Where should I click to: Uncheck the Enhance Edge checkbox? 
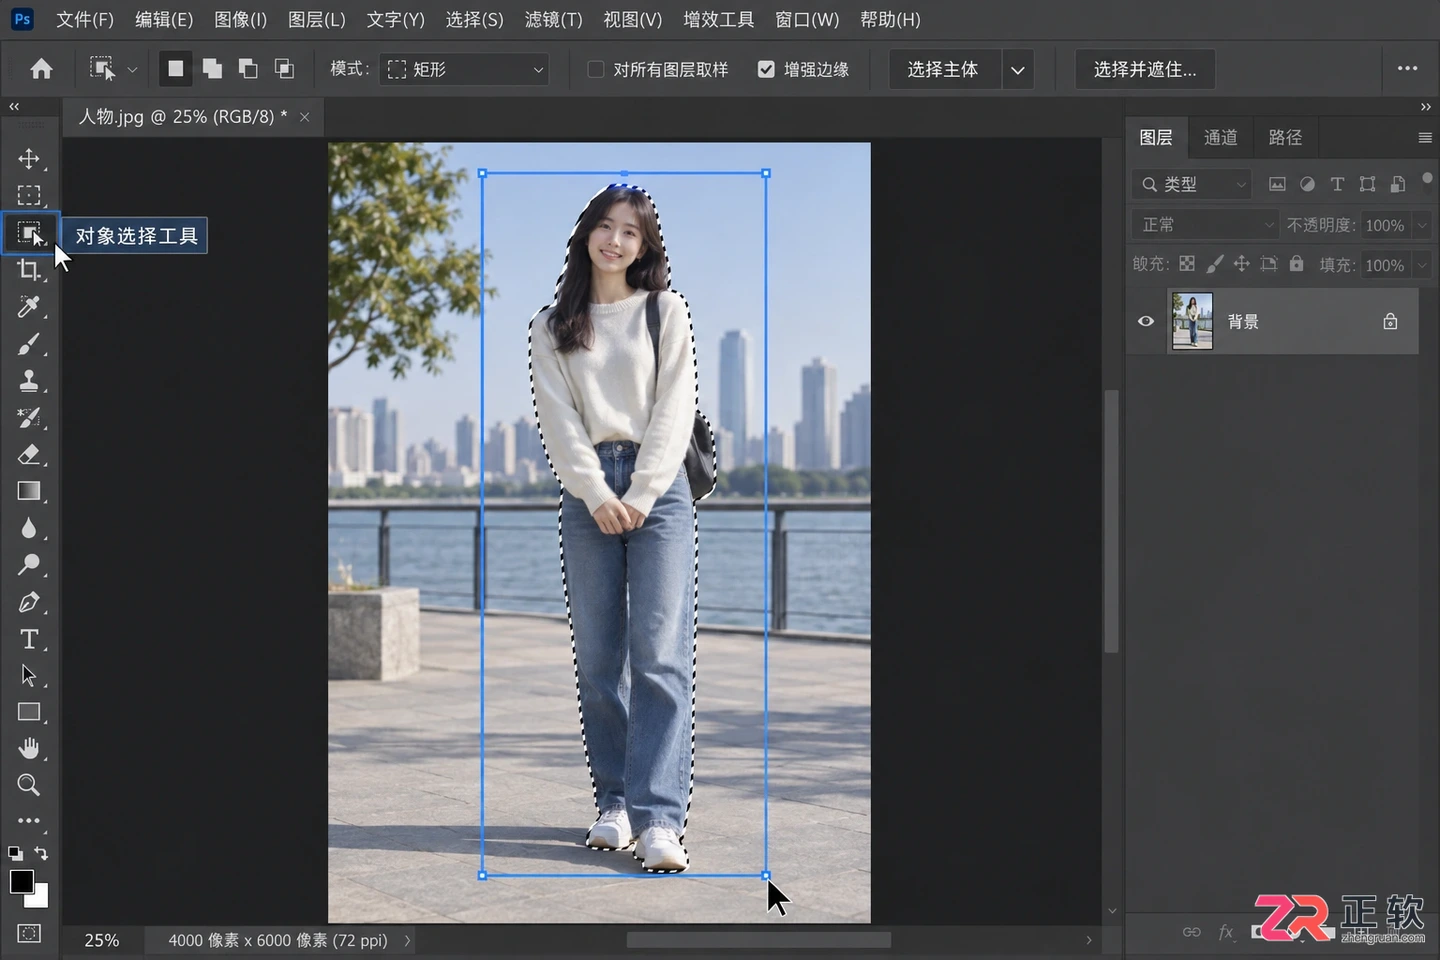pyautogui.click(x=766, y=69)
